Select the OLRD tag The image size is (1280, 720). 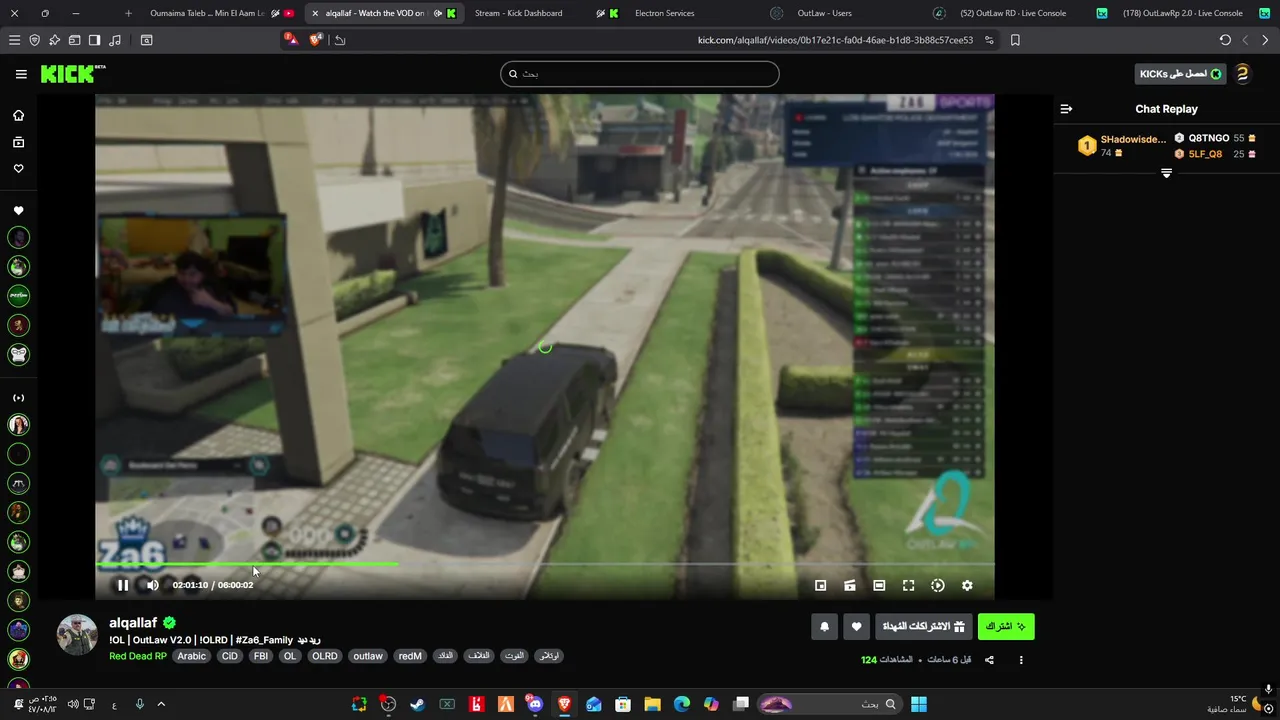click(x=324, y=656)
